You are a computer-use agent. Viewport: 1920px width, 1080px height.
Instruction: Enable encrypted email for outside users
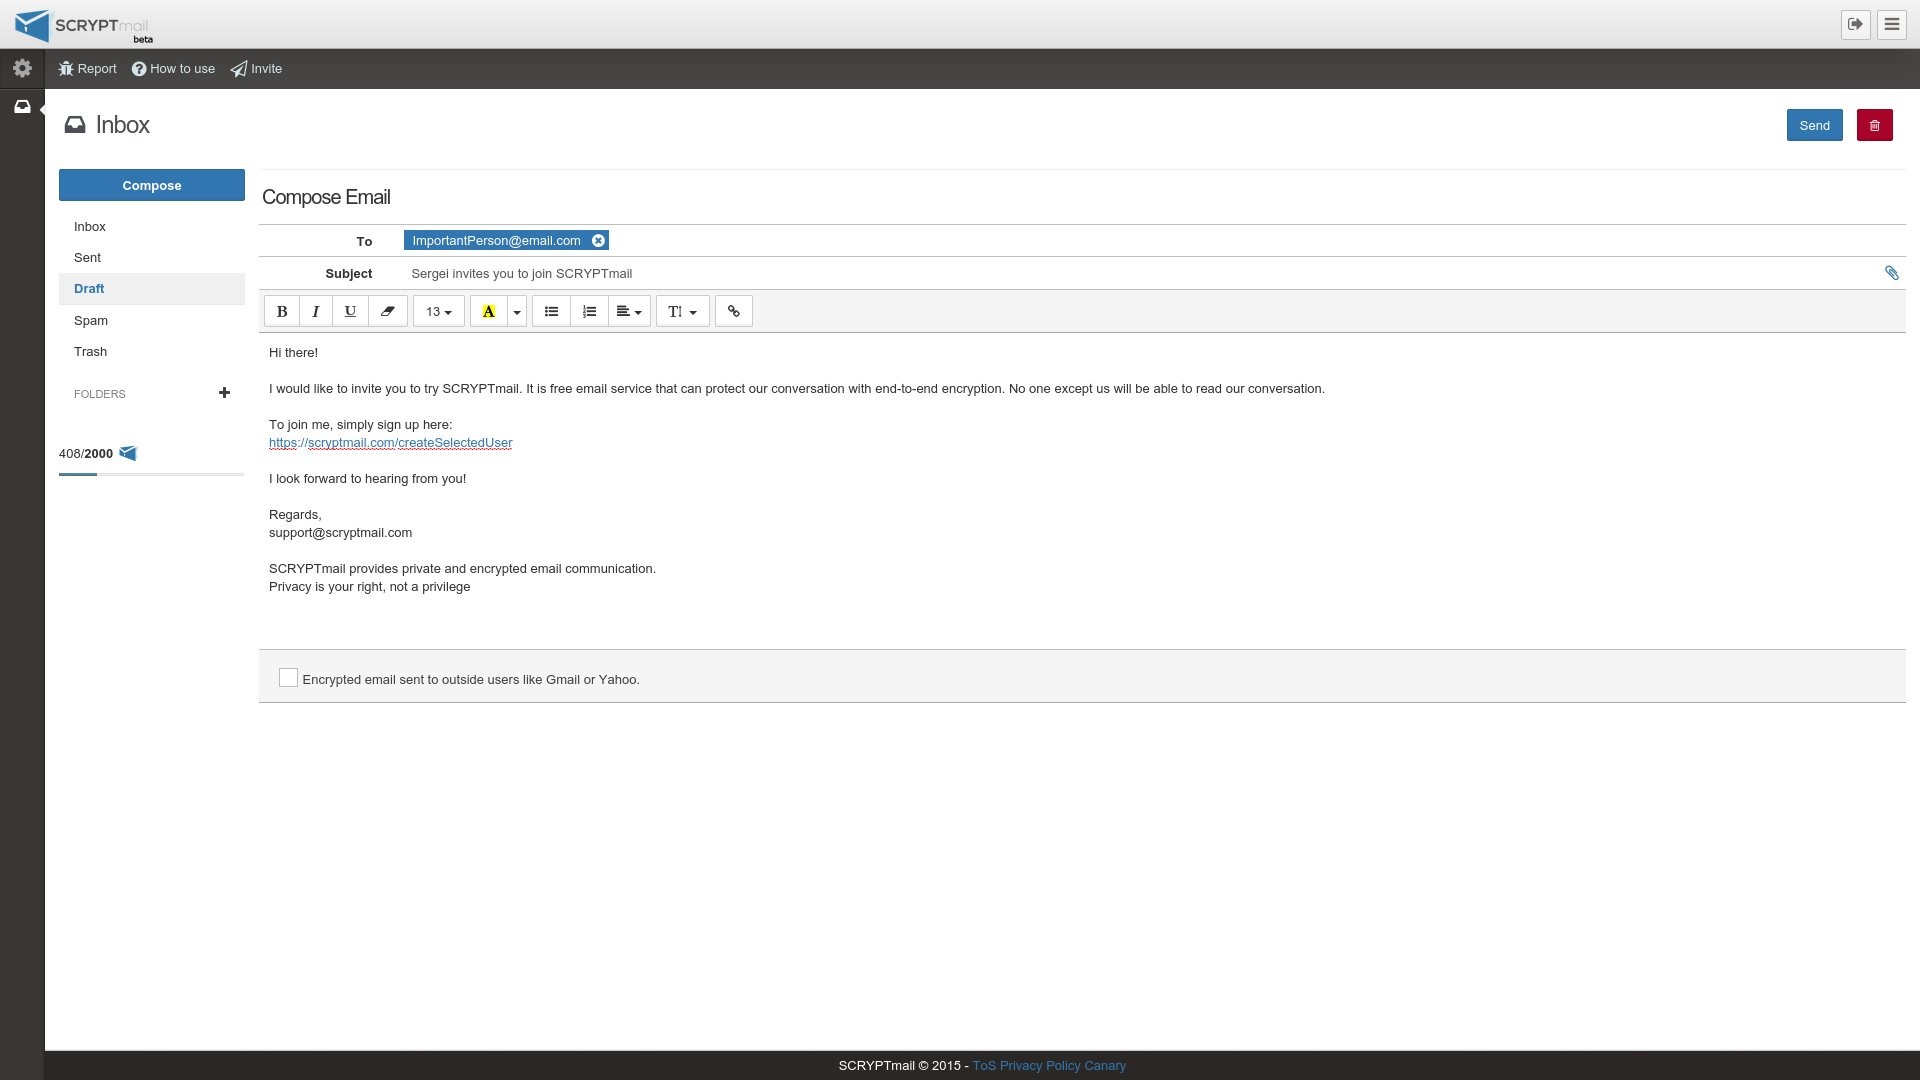click(x=288, y=678)
